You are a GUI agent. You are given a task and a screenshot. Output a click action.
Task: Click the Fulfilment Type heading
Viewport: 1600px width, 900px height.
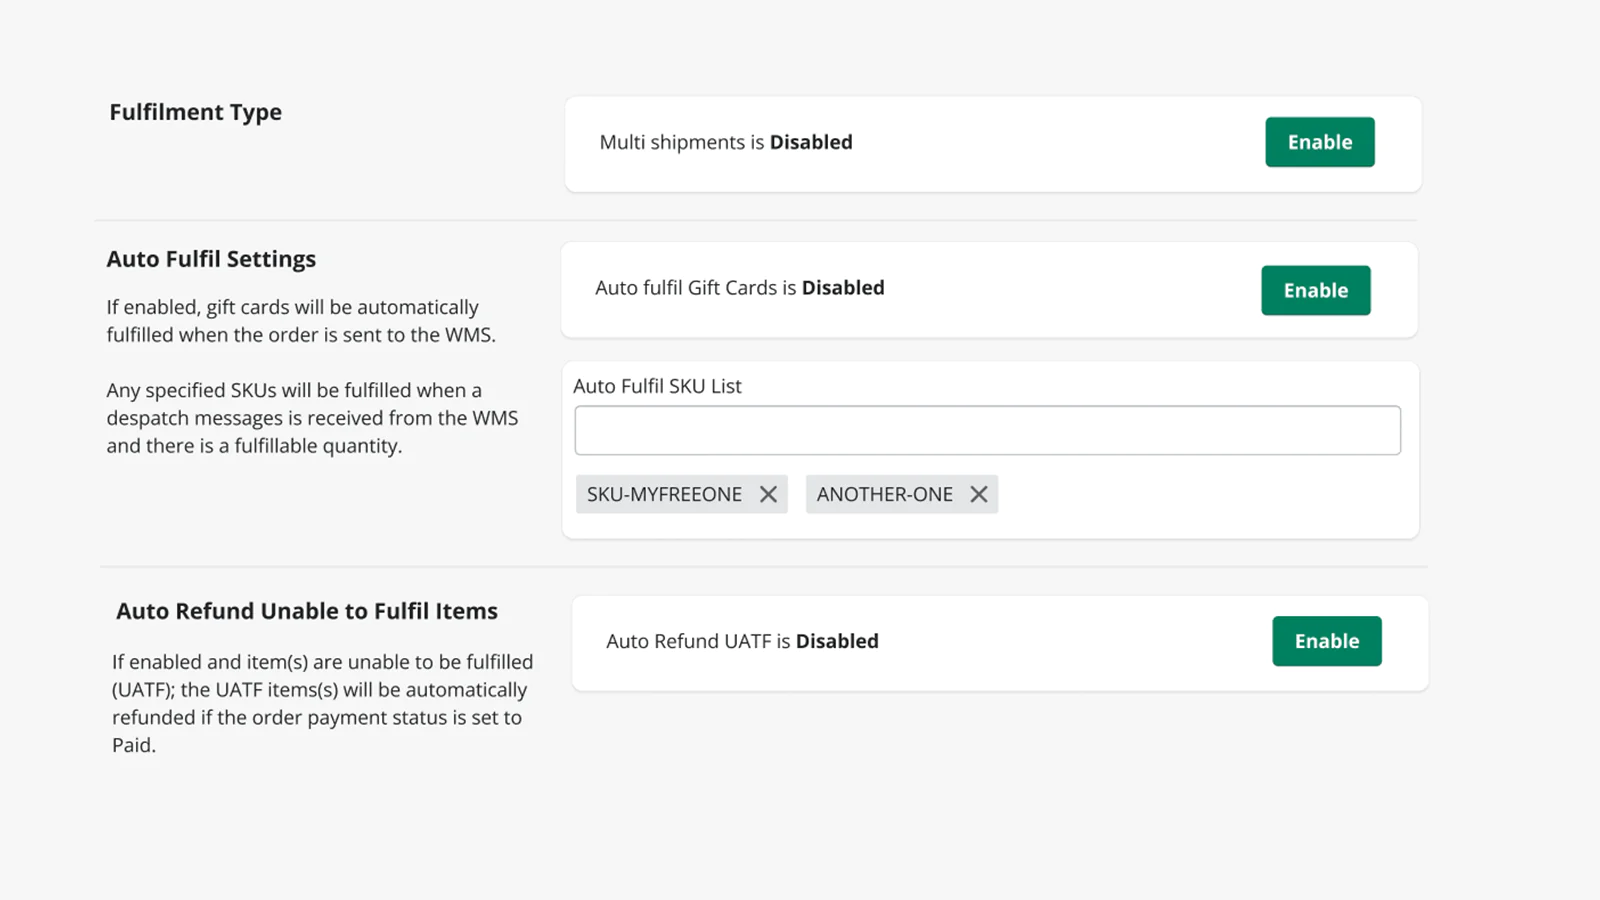point(195,112)
